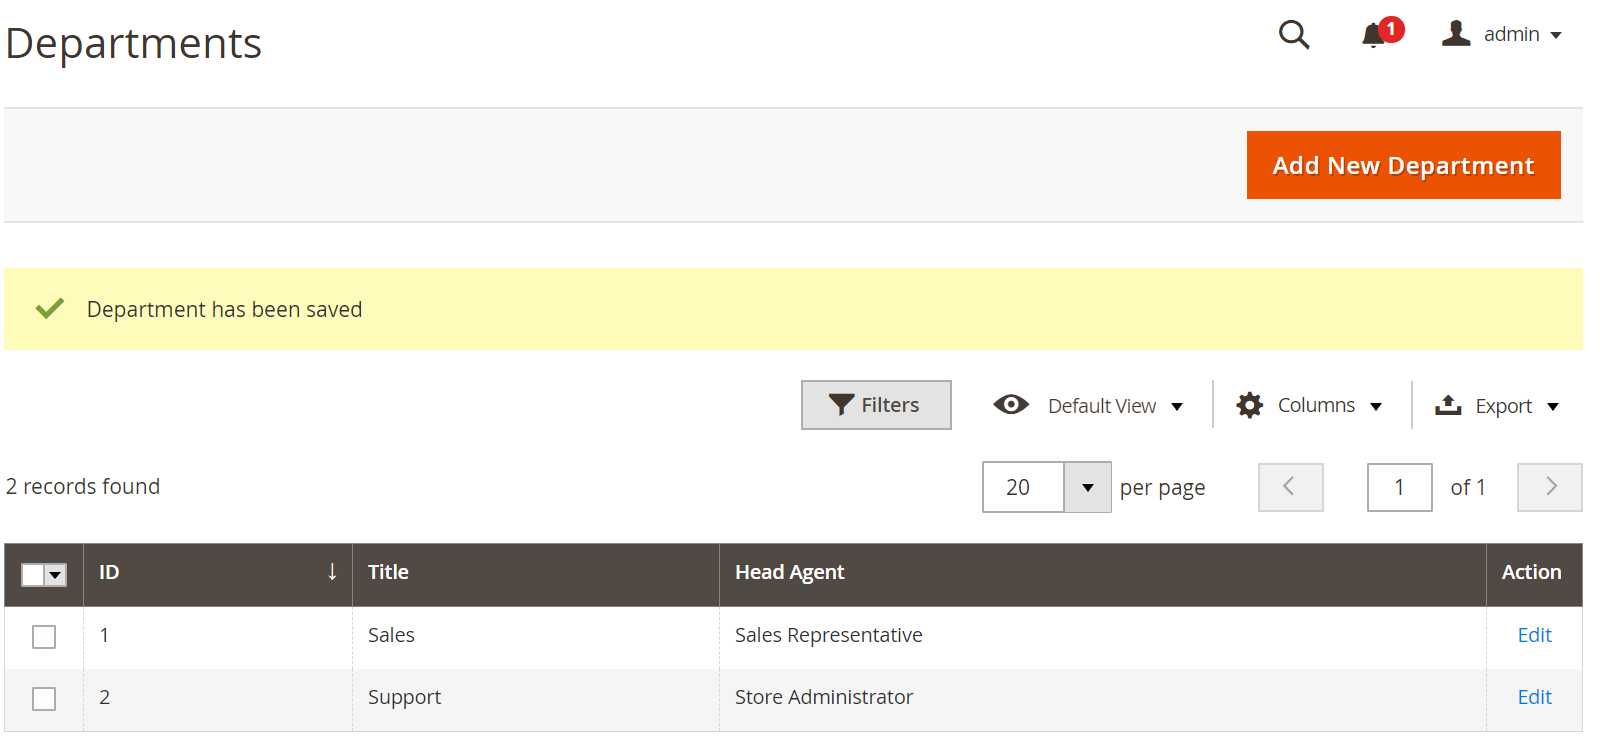Image resolution: width=1600 pixels, height=751 pixels.
Task: Go to next page arrow
Action: click(1550, 487)
